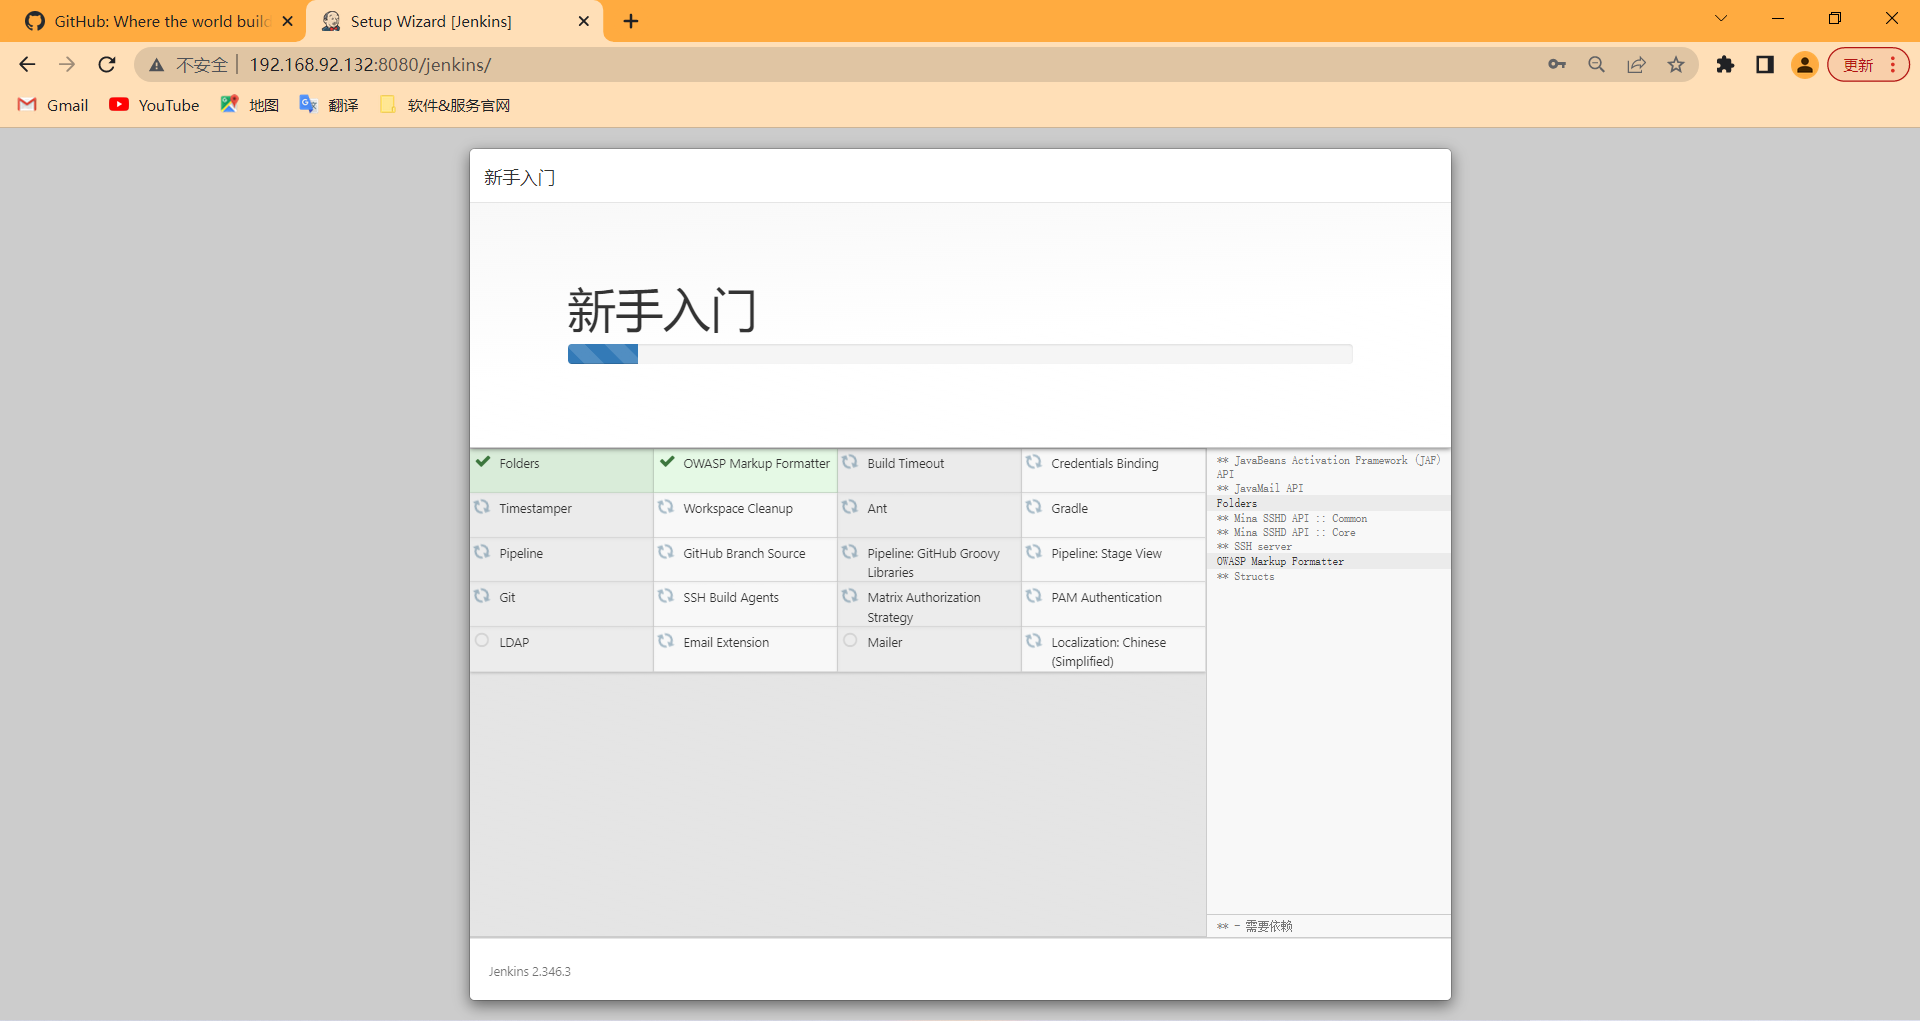This screenshot has width=1920, height=1021.
Task: Click the Folders installed checkmark icon
Action: pos(483,462)
